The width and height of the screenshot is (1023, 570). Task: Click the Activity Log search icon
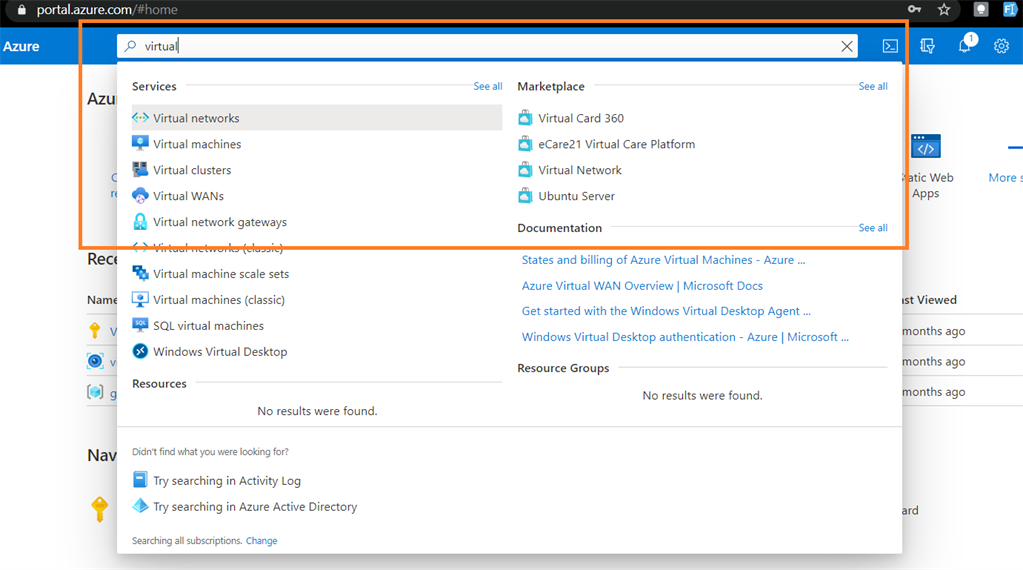point(140,480)
